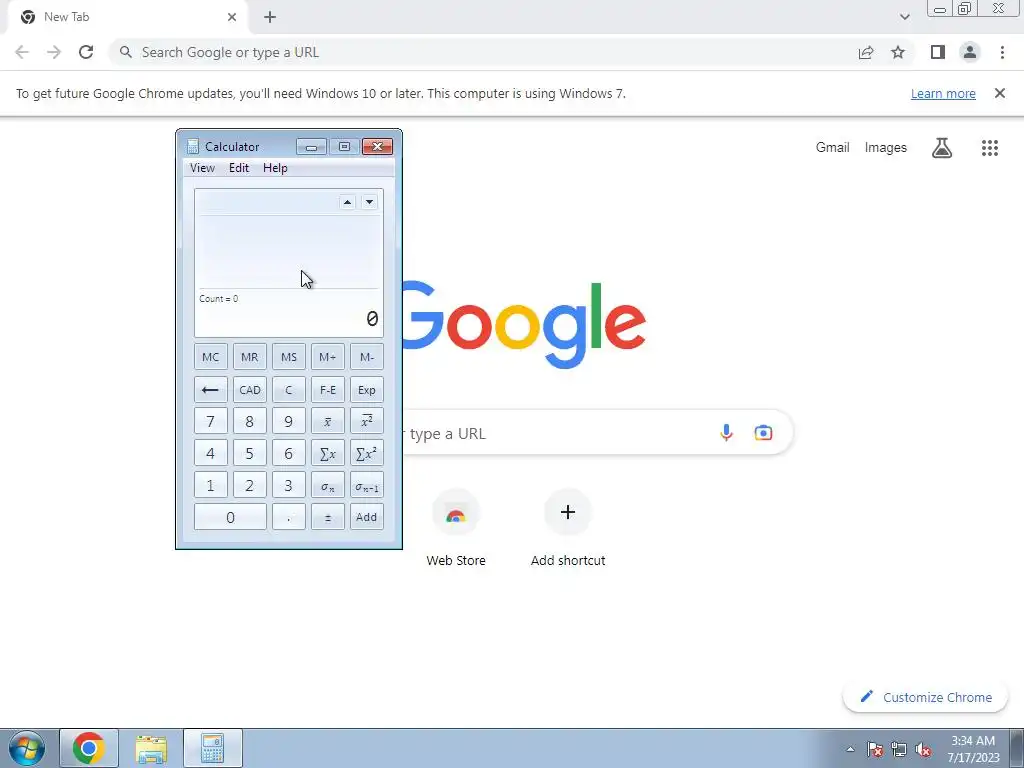
Task: Click the σn standard deviation button
Action: pyautogui.click(x=328, y=485)
